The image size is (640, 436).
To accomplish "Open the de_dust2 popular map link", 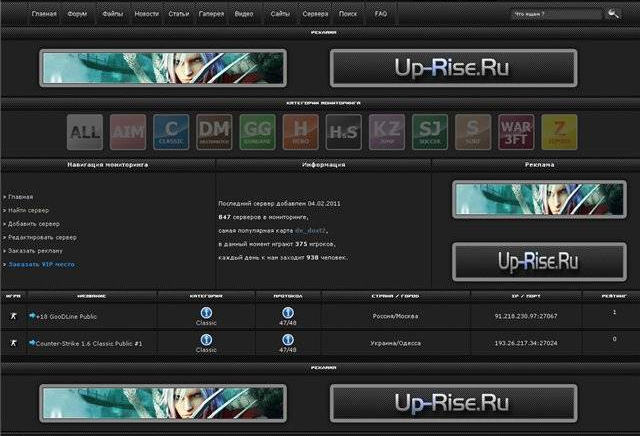I will click(310, 231).
